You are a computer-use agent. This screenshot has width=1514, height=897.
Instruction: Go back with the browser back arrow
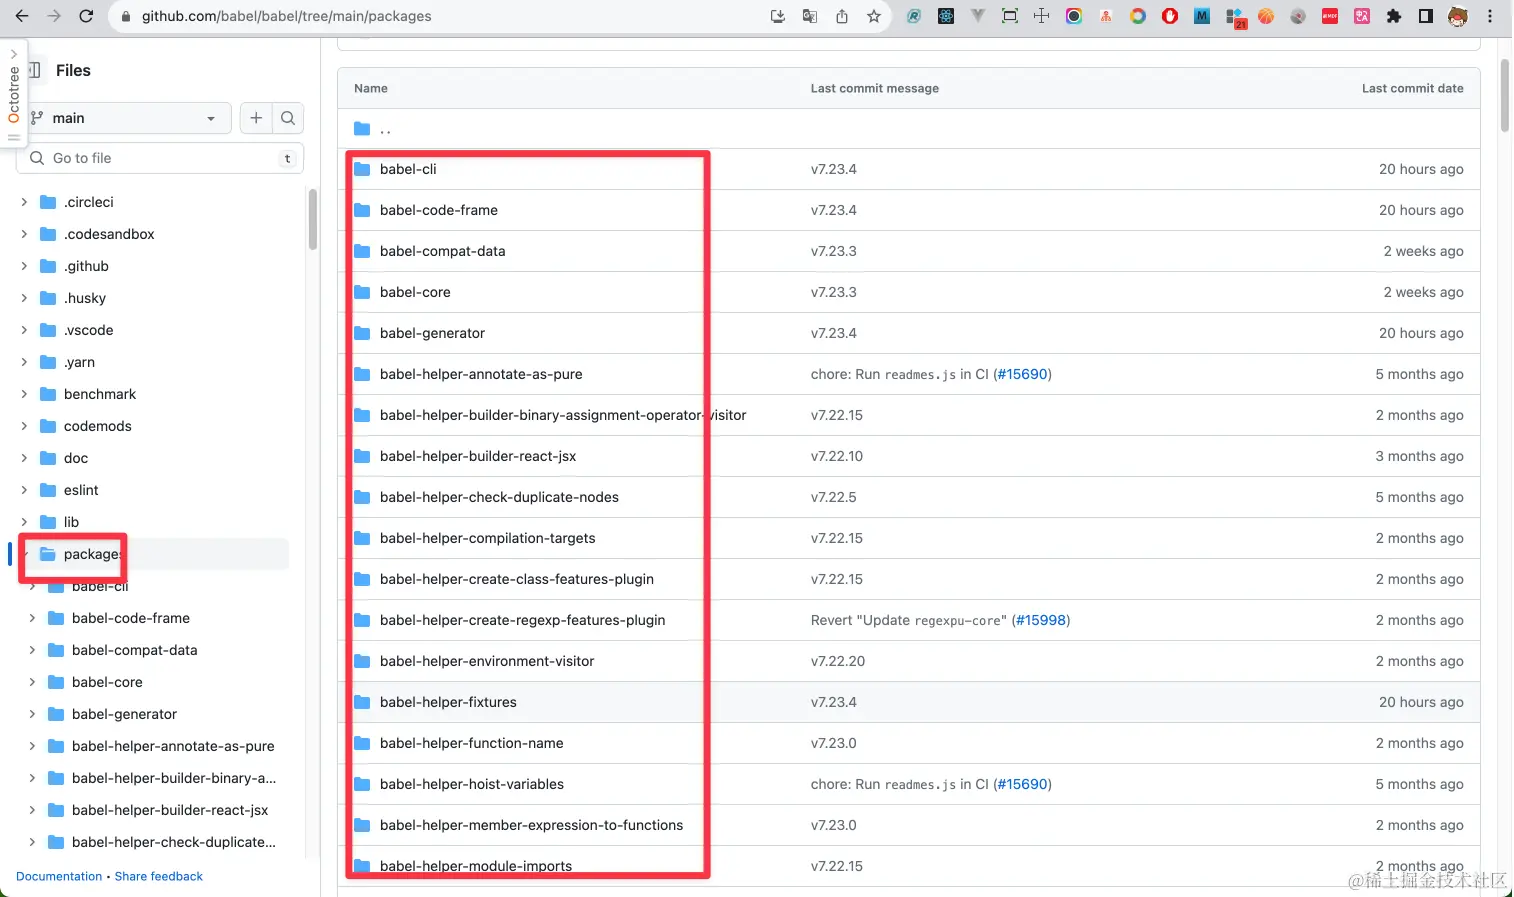22,16
